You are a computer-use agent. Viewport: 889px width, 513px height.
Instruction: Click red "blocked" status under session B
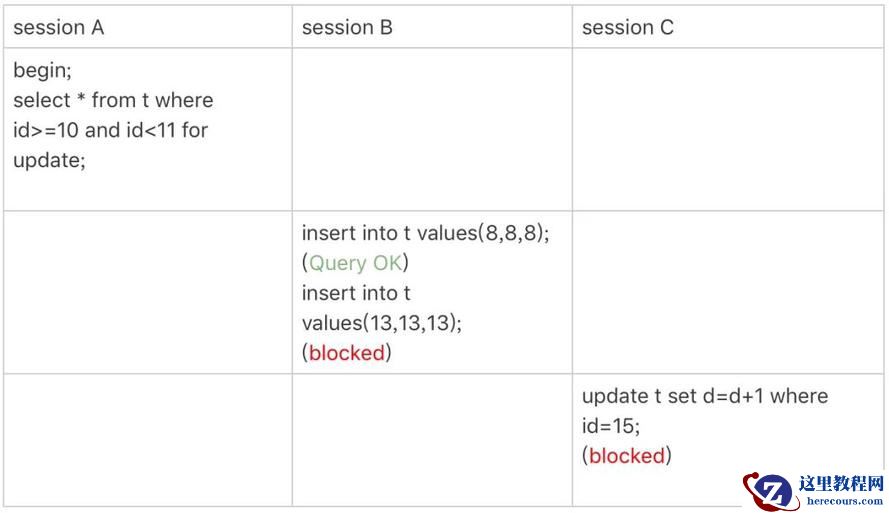(x=347, y=353)
